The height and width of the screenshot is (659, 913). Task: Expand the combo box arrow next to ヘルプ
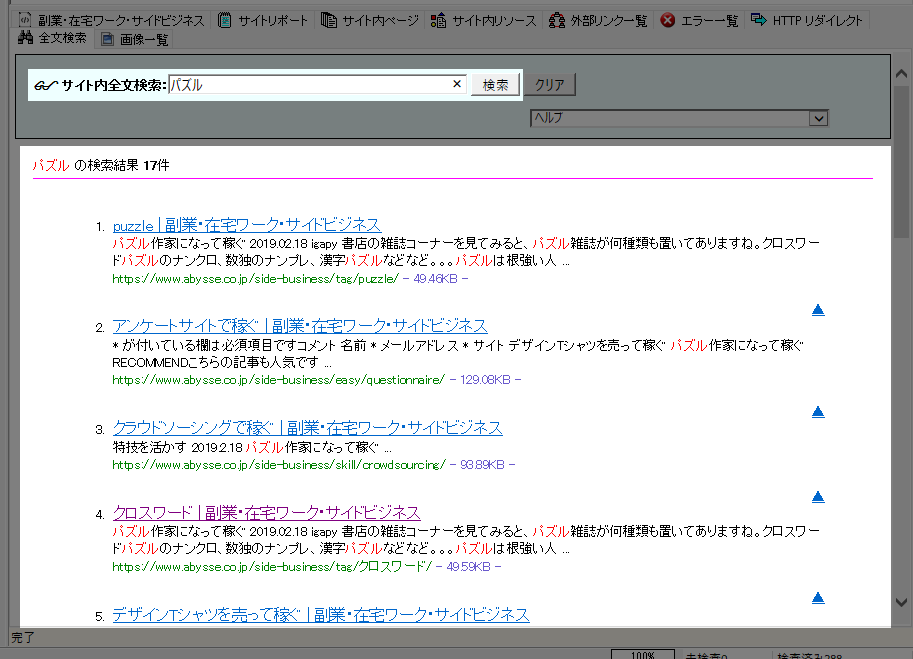point(819,118)
